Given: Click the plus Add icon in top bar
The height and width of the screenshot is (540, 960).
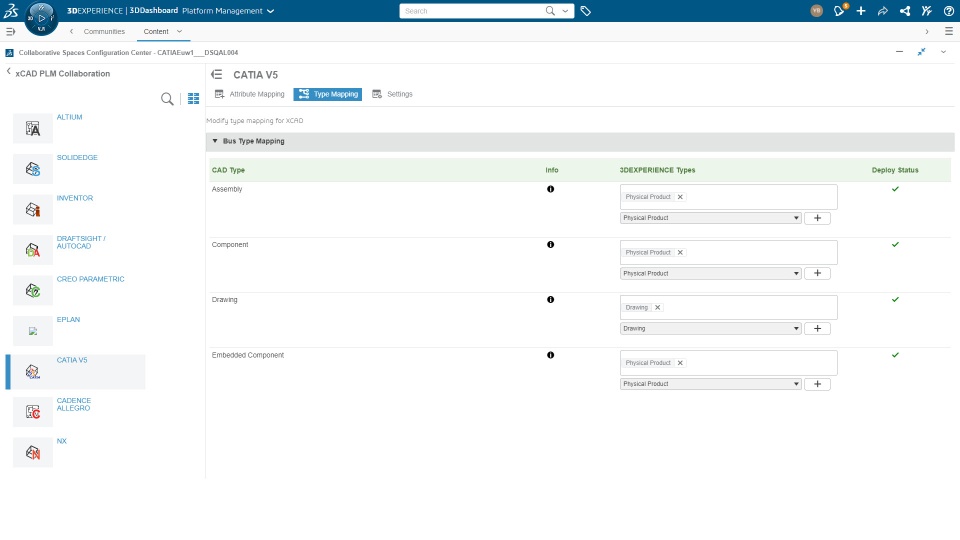Looking at the screenshot, I should click(x=861, y=10).
